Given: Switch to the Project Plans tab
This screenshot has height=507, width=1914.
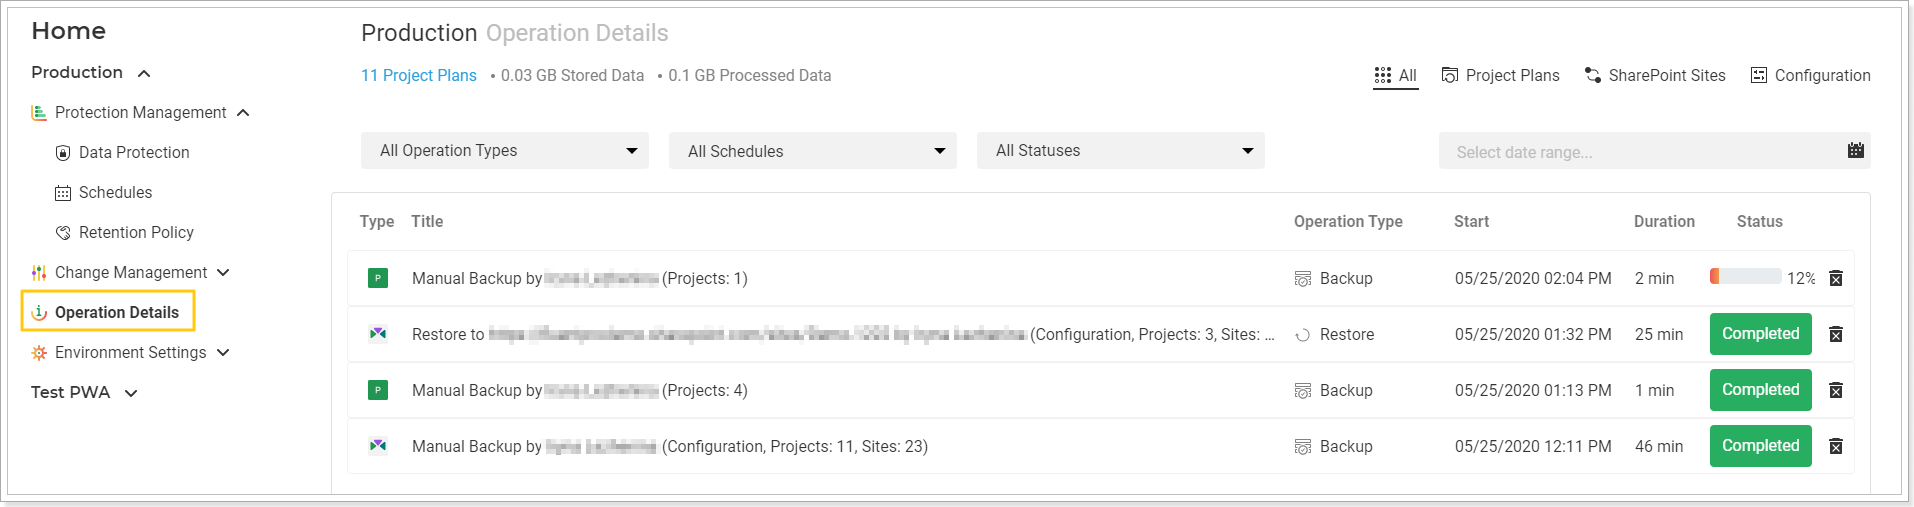Looking at the screenshot, I should (x=1500, y=75).
